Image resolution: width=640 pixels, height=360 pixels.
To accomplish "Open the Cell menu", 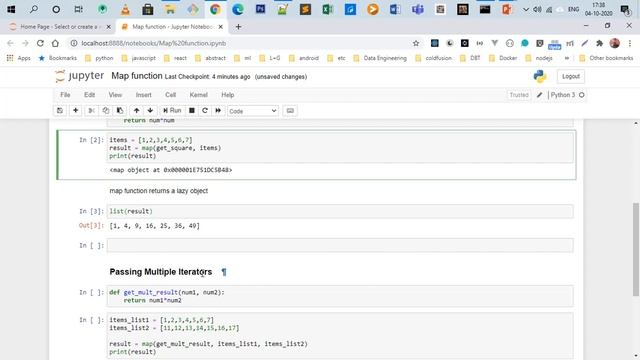I will coord(171,95).
